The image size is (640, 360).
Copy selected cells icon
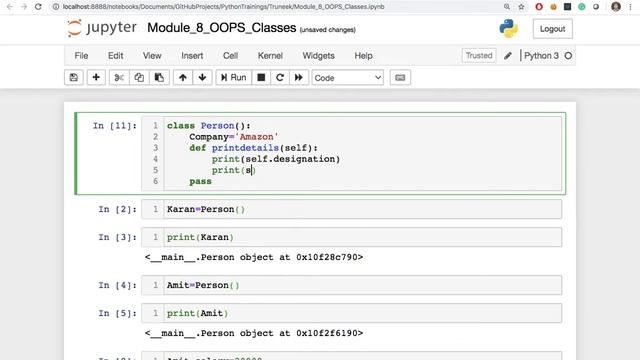point(139,78)
